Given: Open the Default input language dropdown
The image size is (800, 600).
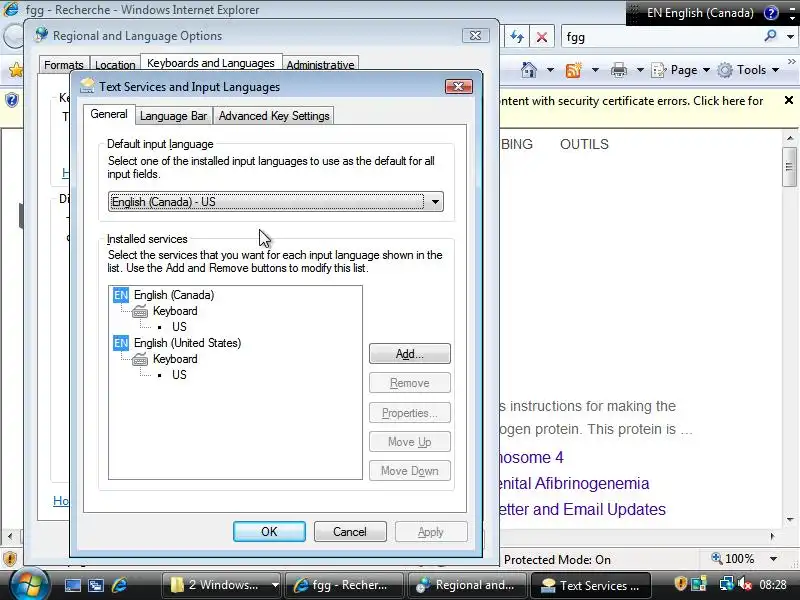Looking at the screenshot, I should coord(276,202).
